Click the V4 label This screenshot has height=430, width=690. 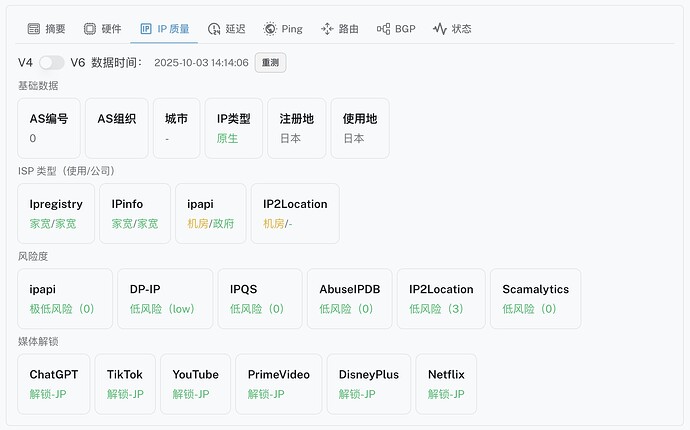point(25,62)
